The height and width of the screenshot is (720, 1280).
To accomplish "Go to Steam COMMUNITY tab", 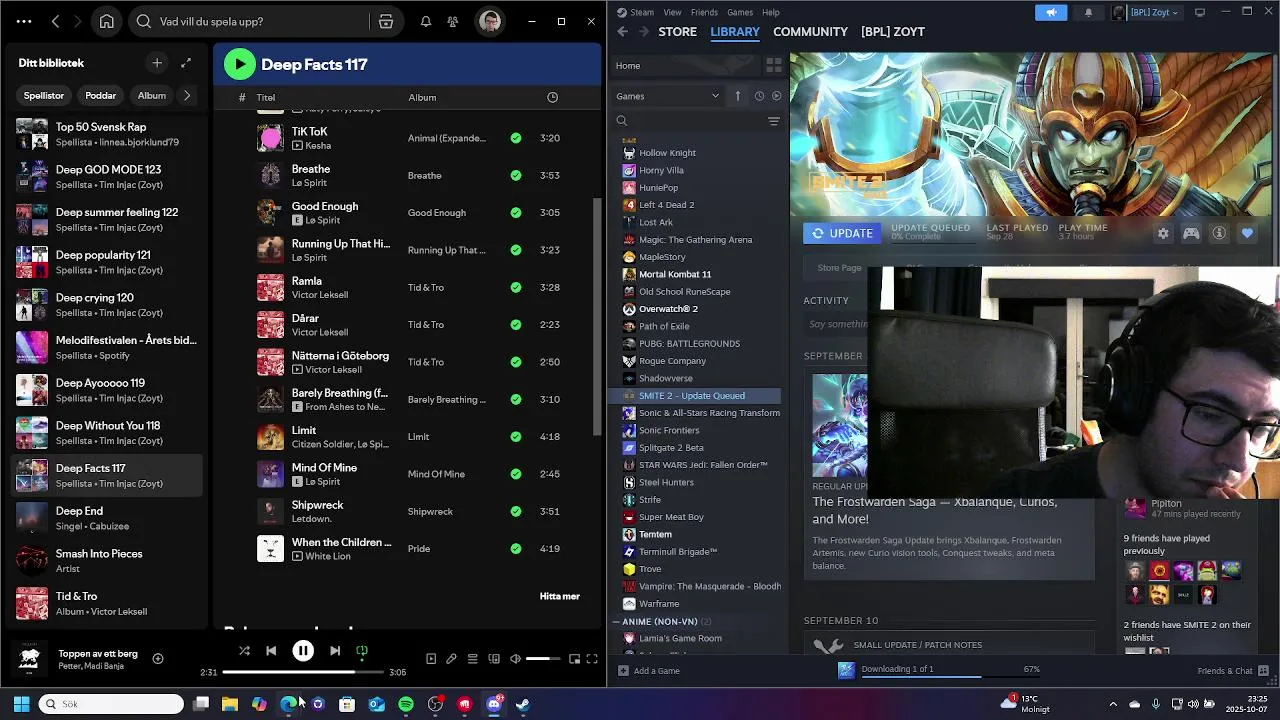I will [810, 32].
